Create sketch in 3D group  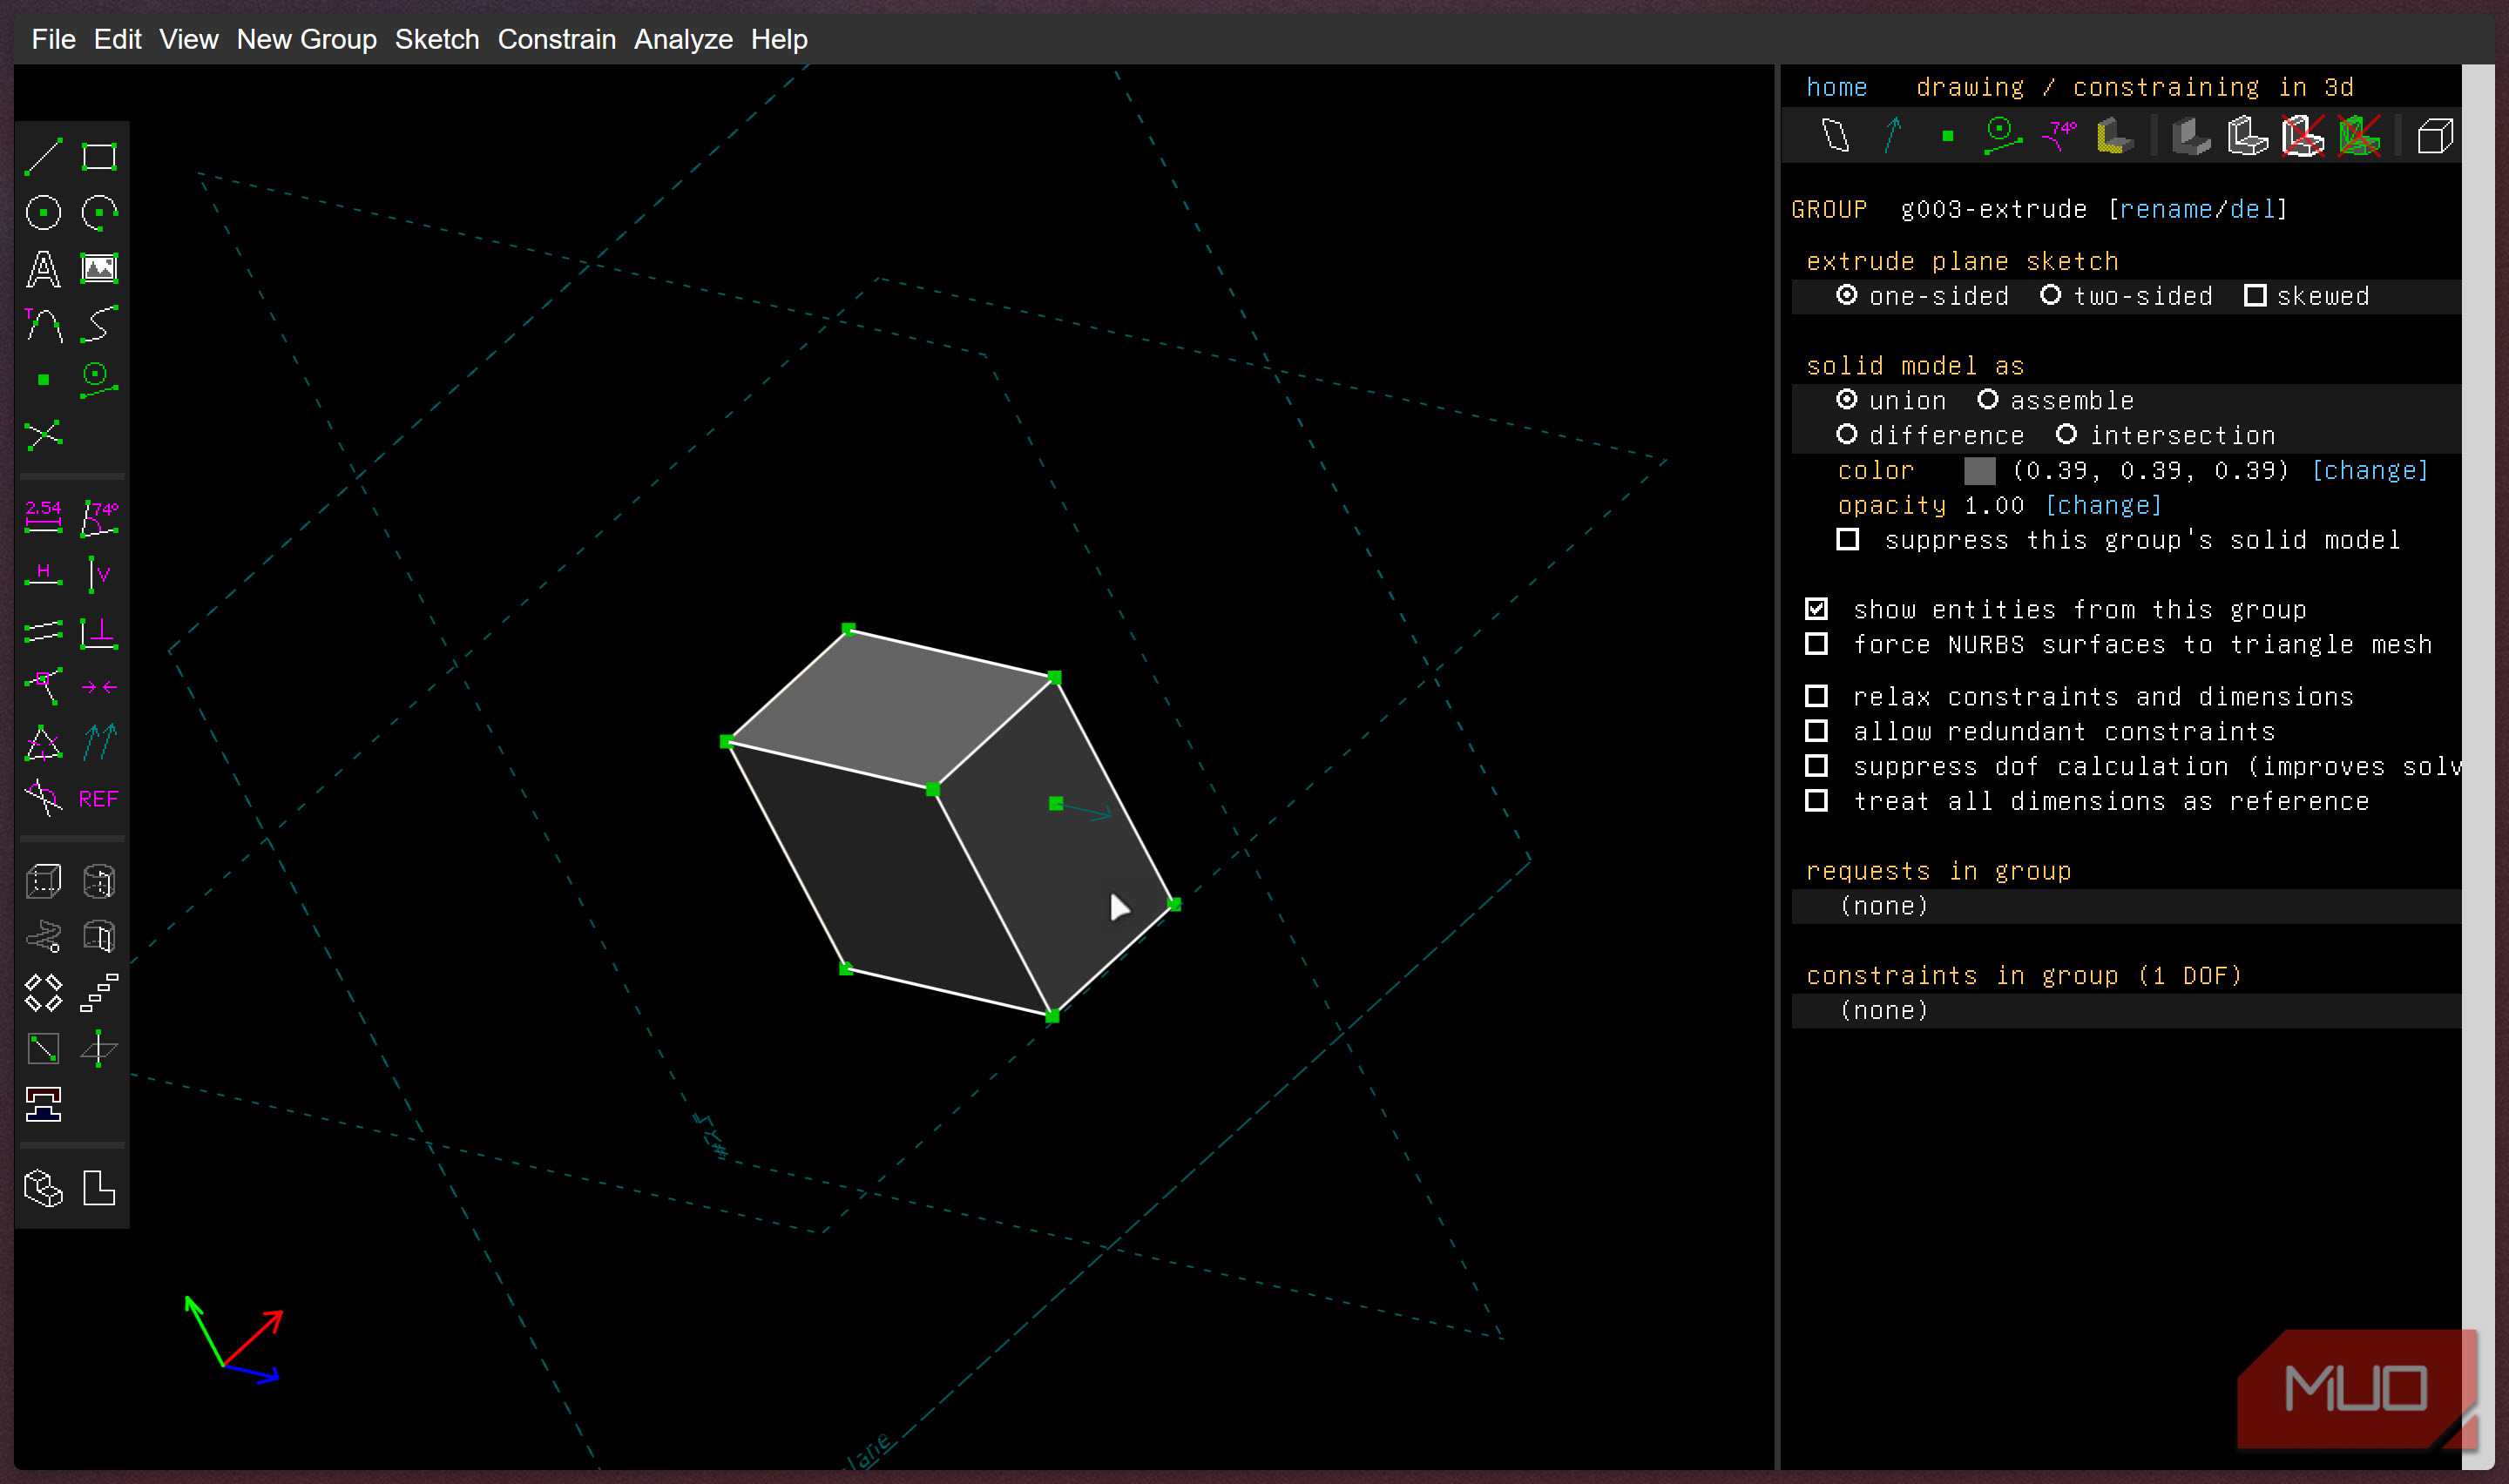click(99, 1048)
